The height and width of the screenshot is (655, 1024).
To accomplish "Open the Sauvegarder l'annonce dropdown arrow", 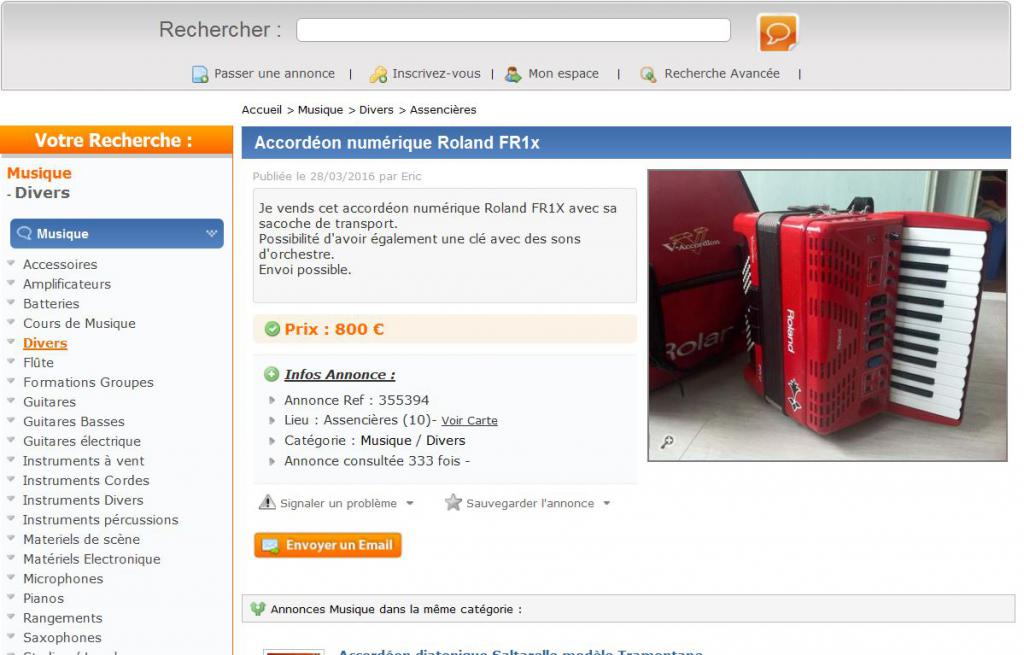I will pyautogui.click(x=607, y=503).
